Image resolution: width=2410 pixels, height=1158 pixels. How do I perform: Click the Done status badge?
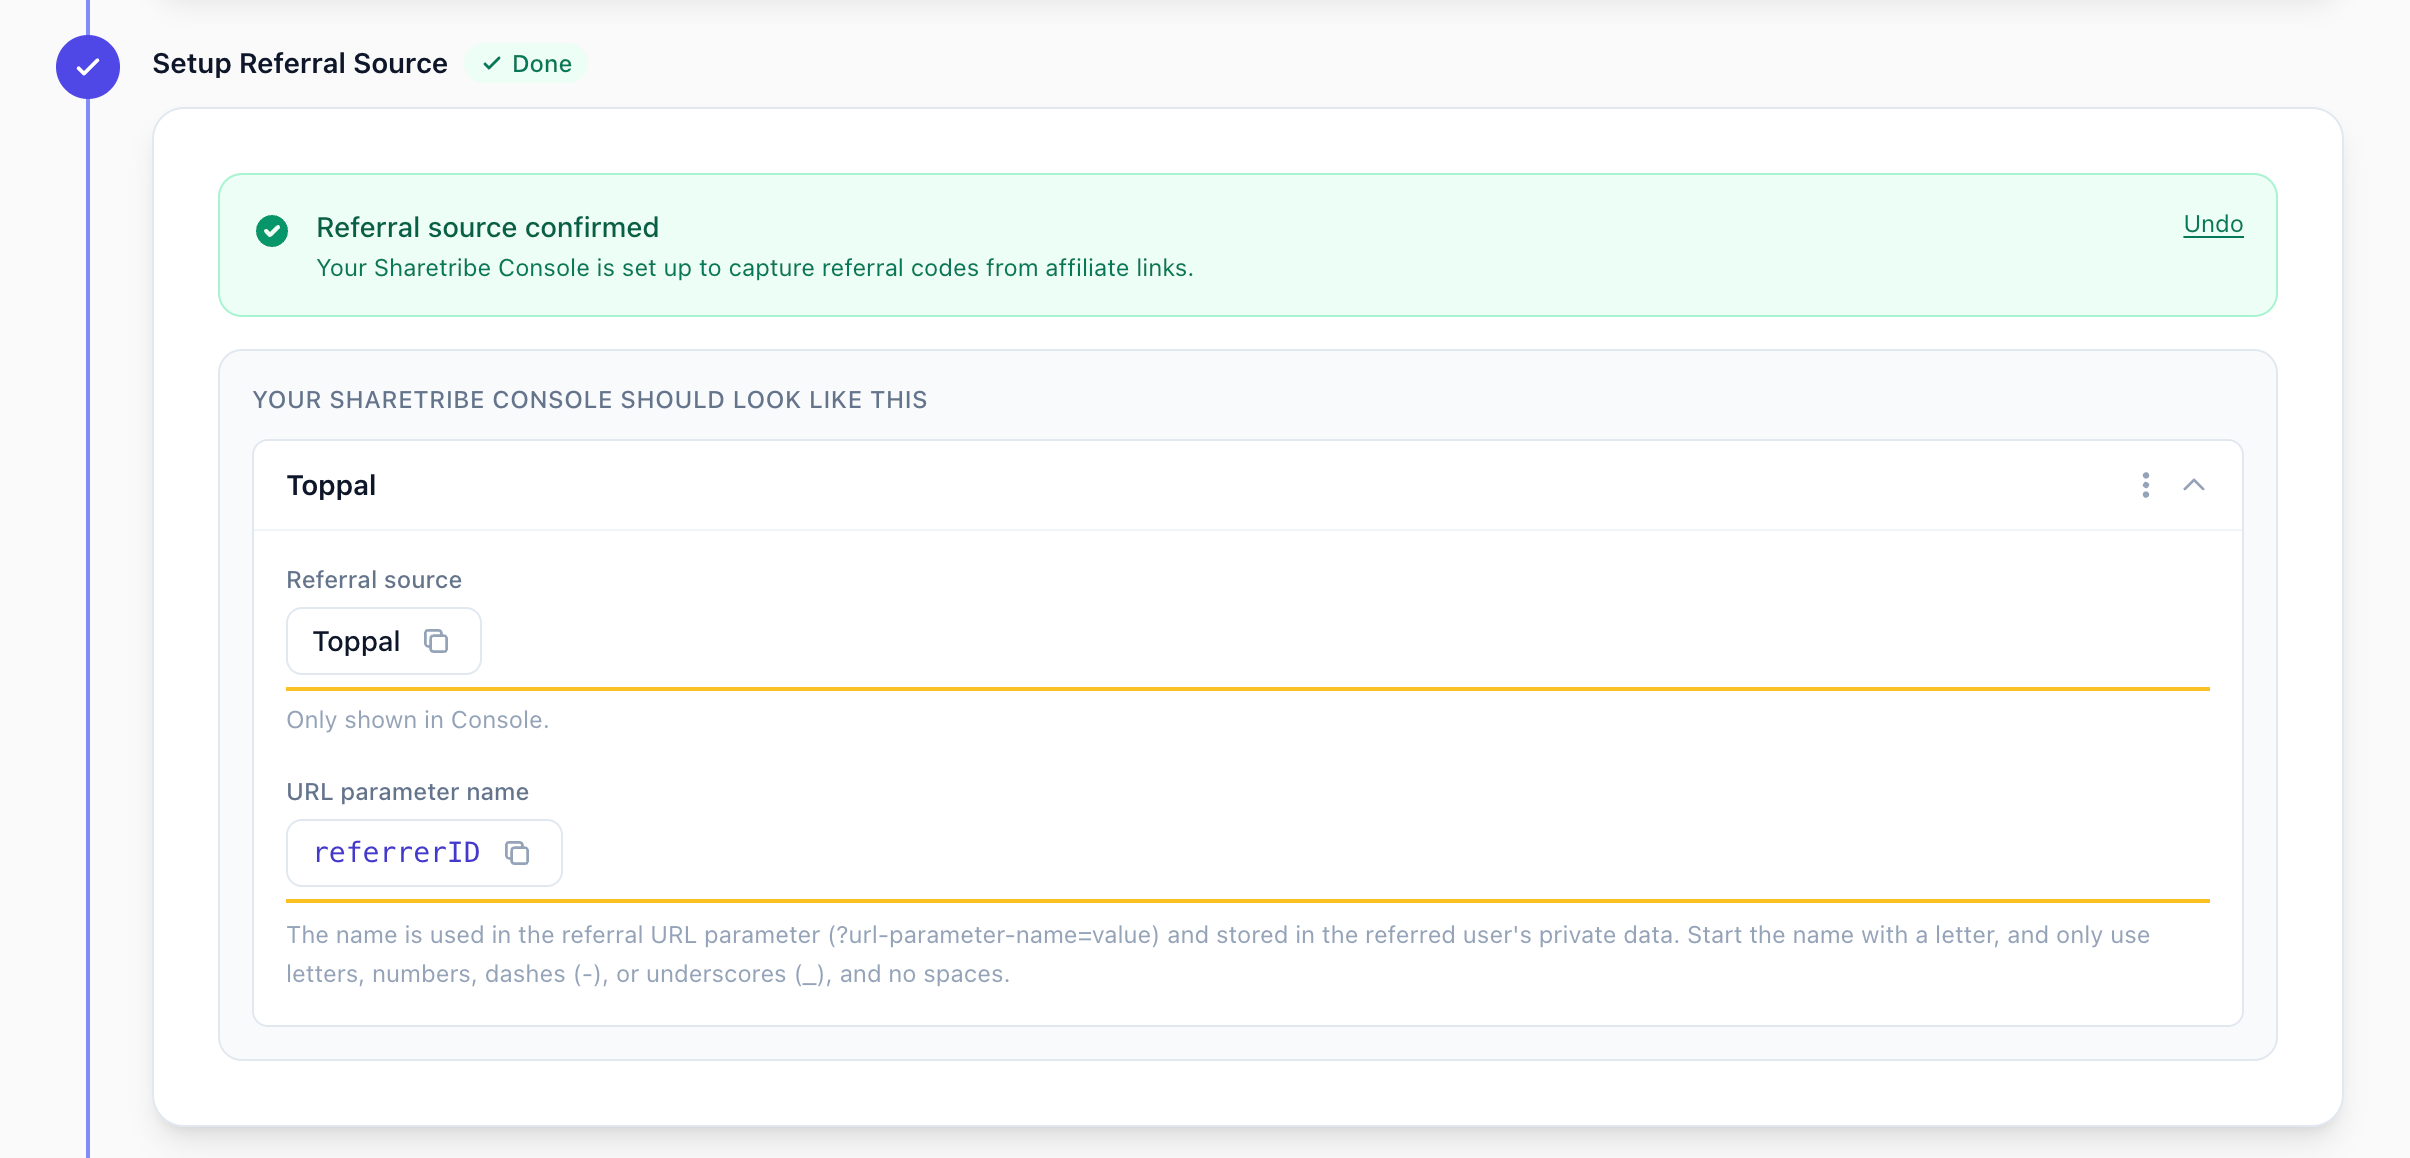pyautogui.click(x=526, y=64)
